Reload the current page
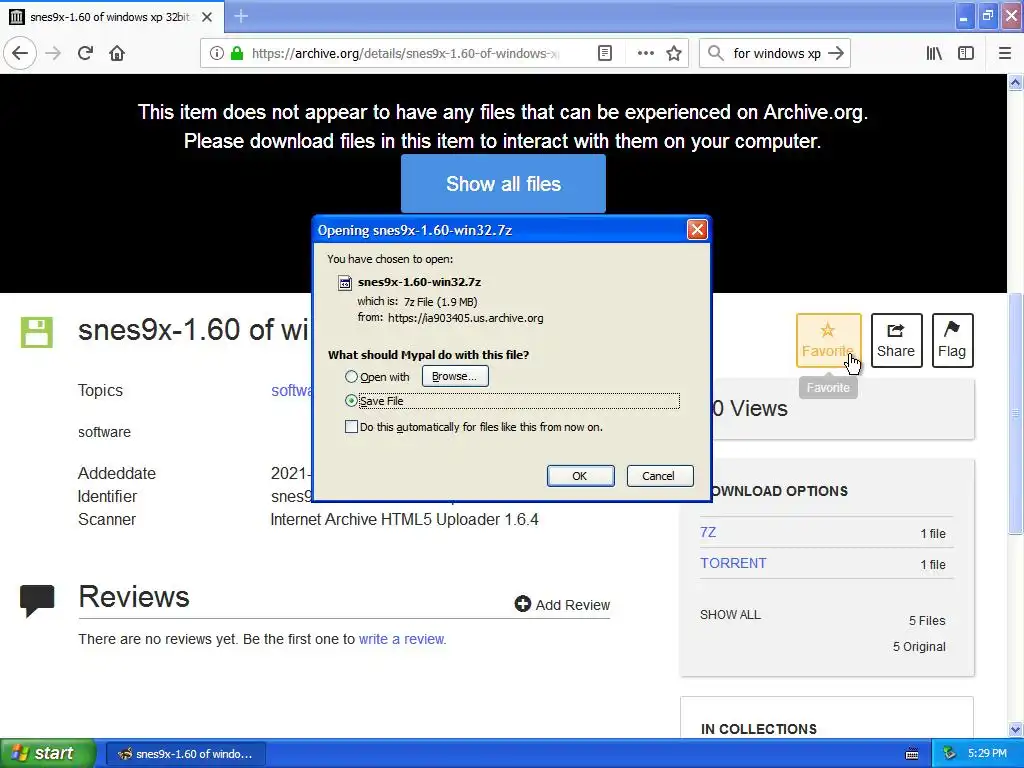 85,53
